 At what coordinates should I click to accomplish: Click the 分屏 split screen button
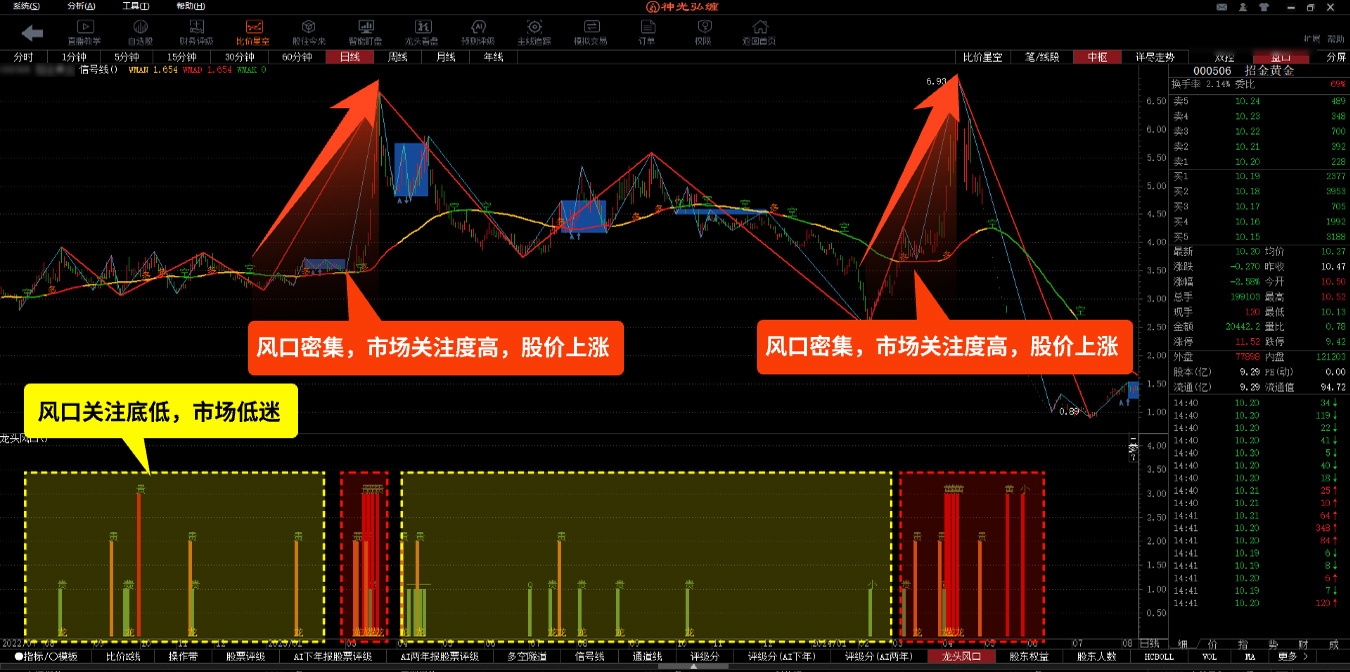click(1335, 57)
